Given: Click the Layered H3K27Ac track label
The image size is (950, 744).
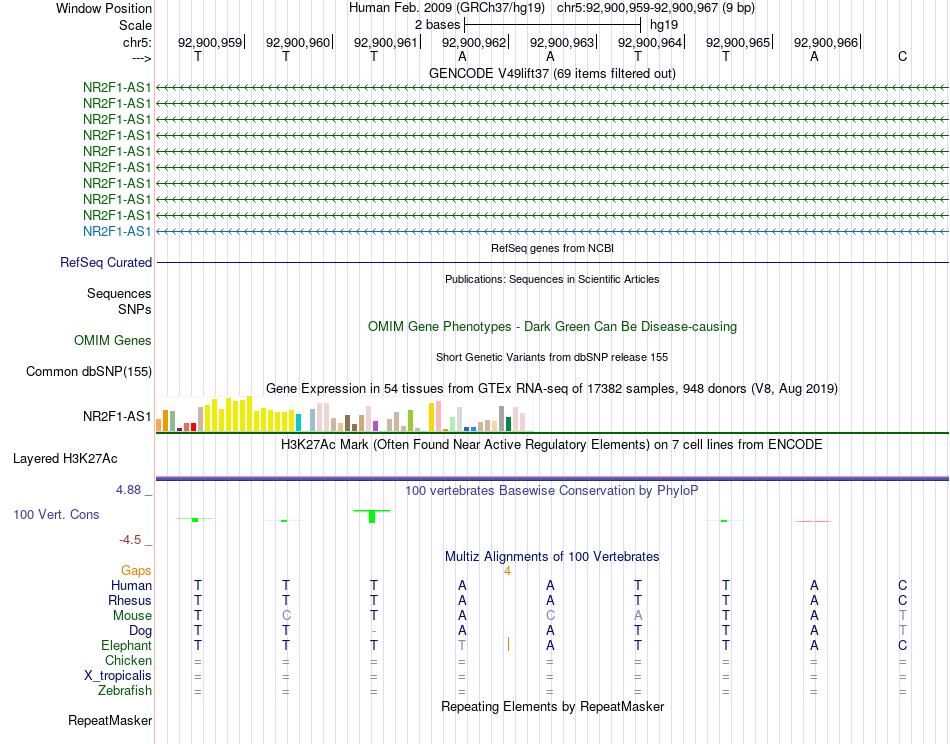Looking at the screenshot, I should coord(65,459).
